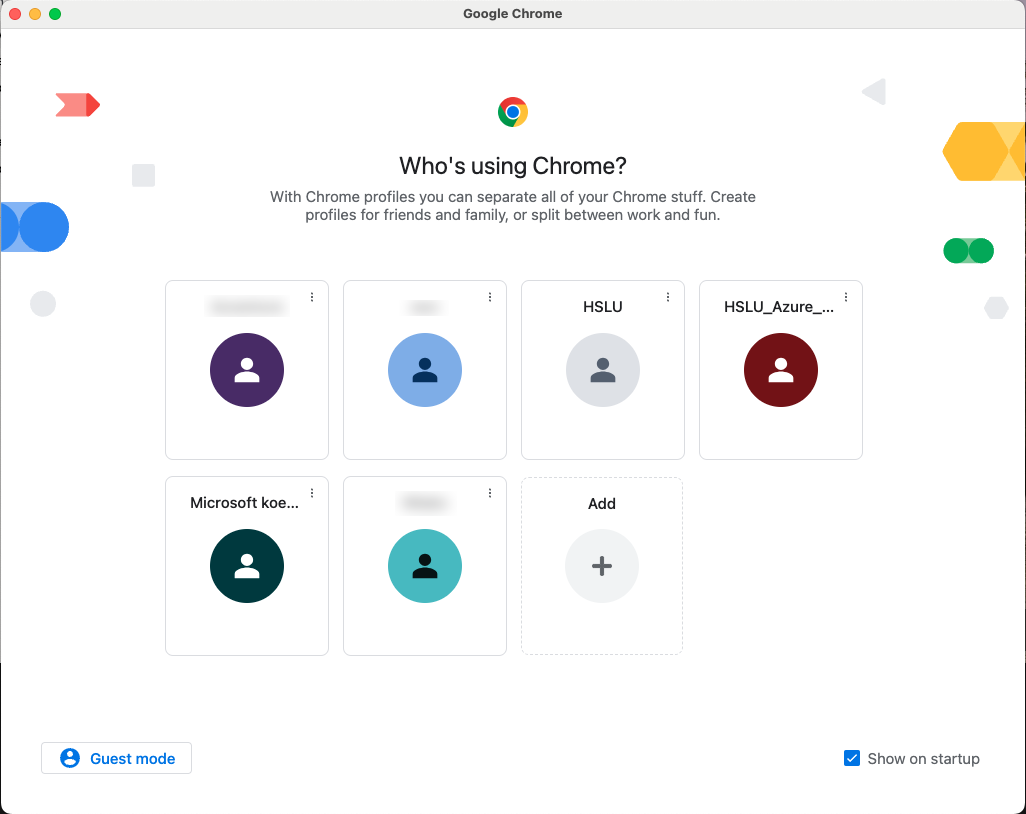This screenshot has width=1026, height=814.
Task: Click the Show on startup label text
Action: pos(923,759)
